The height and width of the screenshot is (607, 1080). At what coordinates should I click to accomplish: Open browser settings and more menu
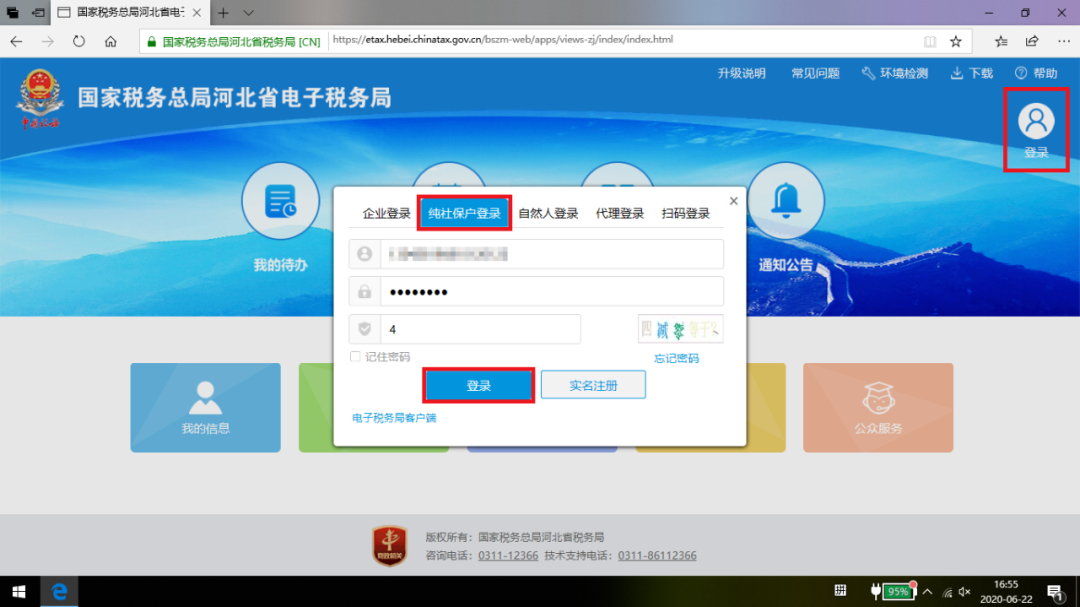(x=1063, y=41)
